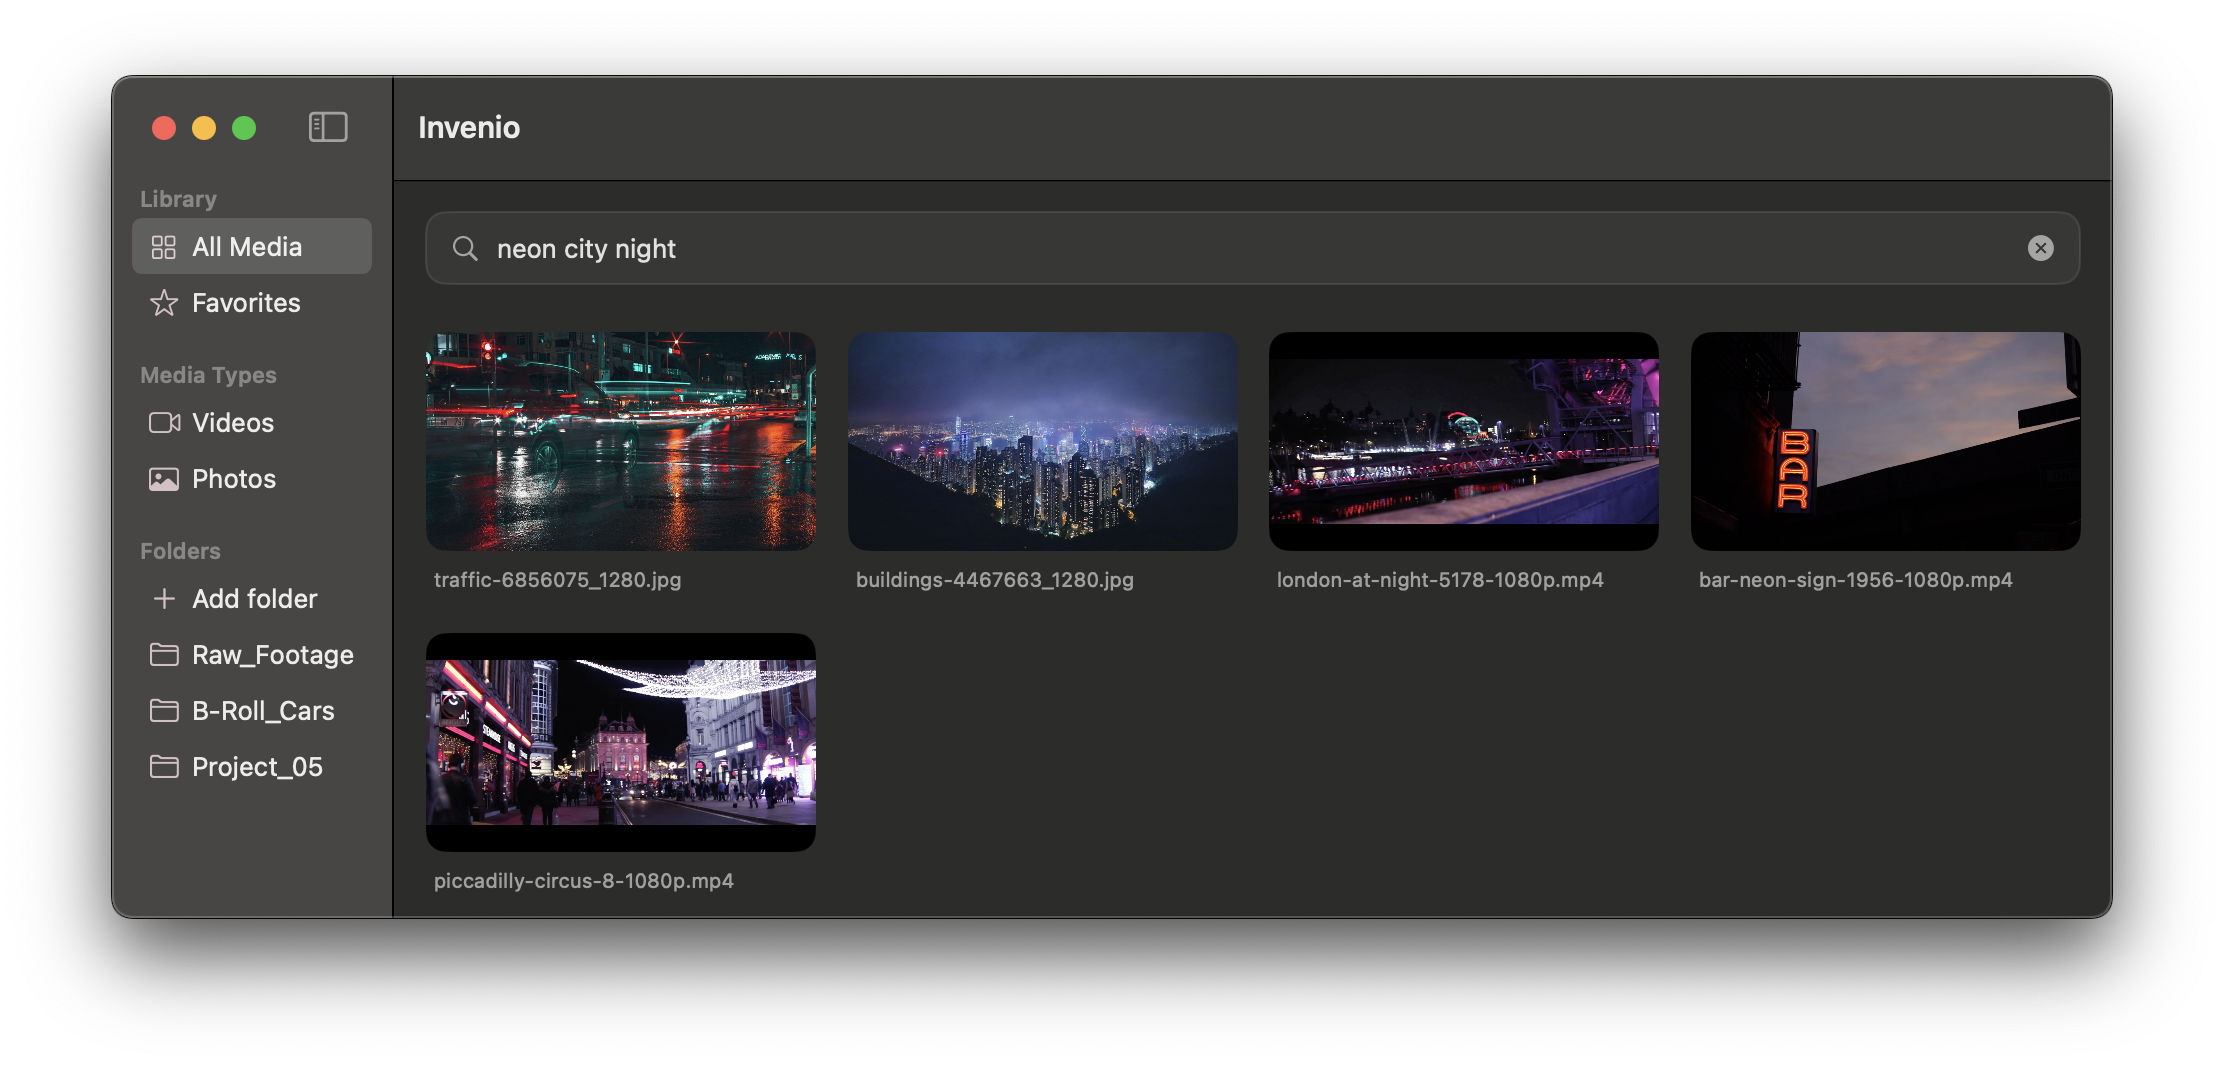The image size is (2224, 1066).
Task: Click the Project_05 folder icon
Action: pyautogui.click(x=164, y=767)
